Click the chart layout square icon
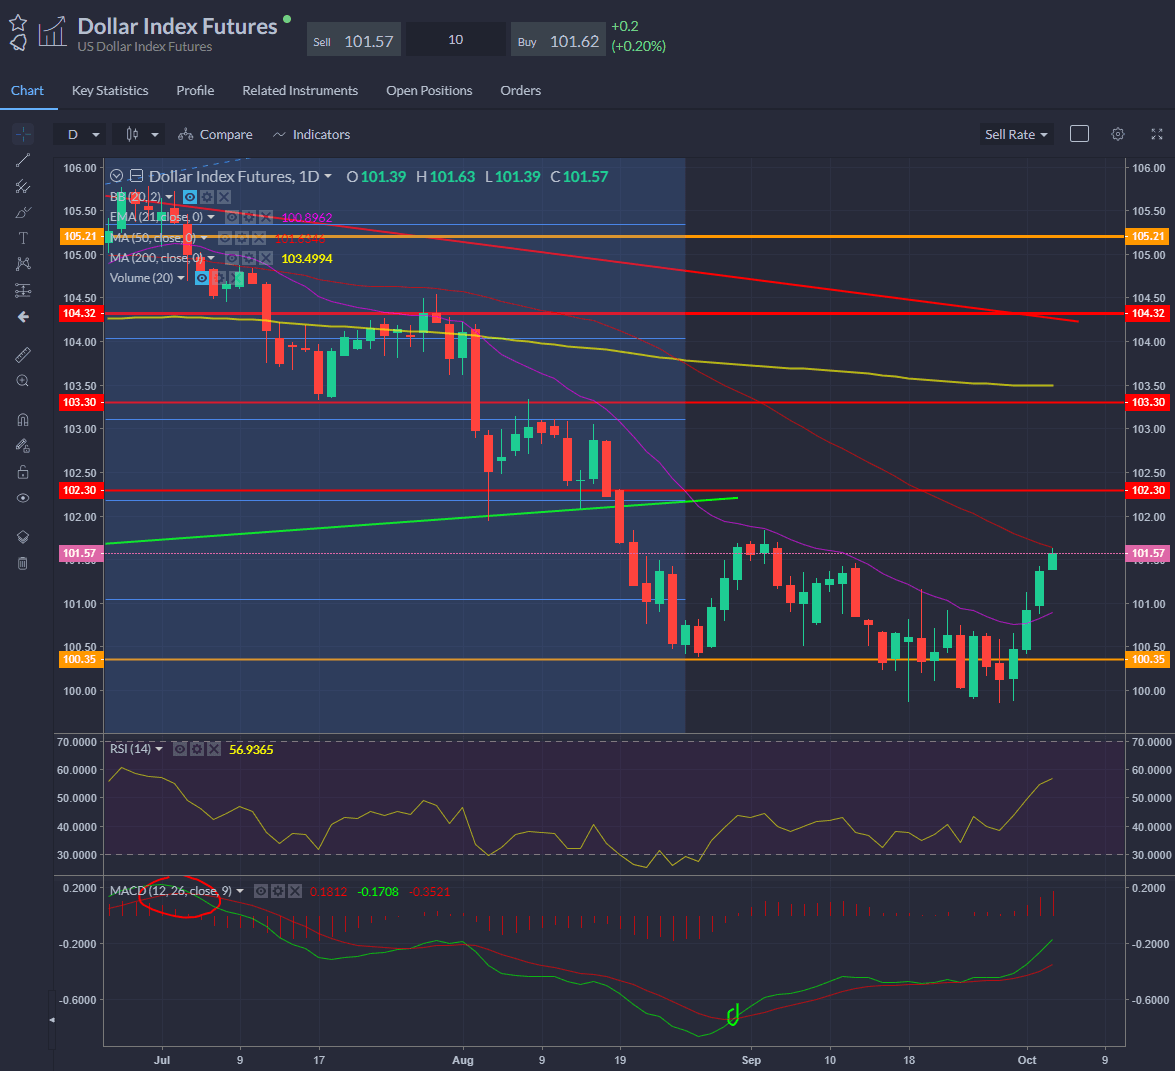 coord(1080,133)
